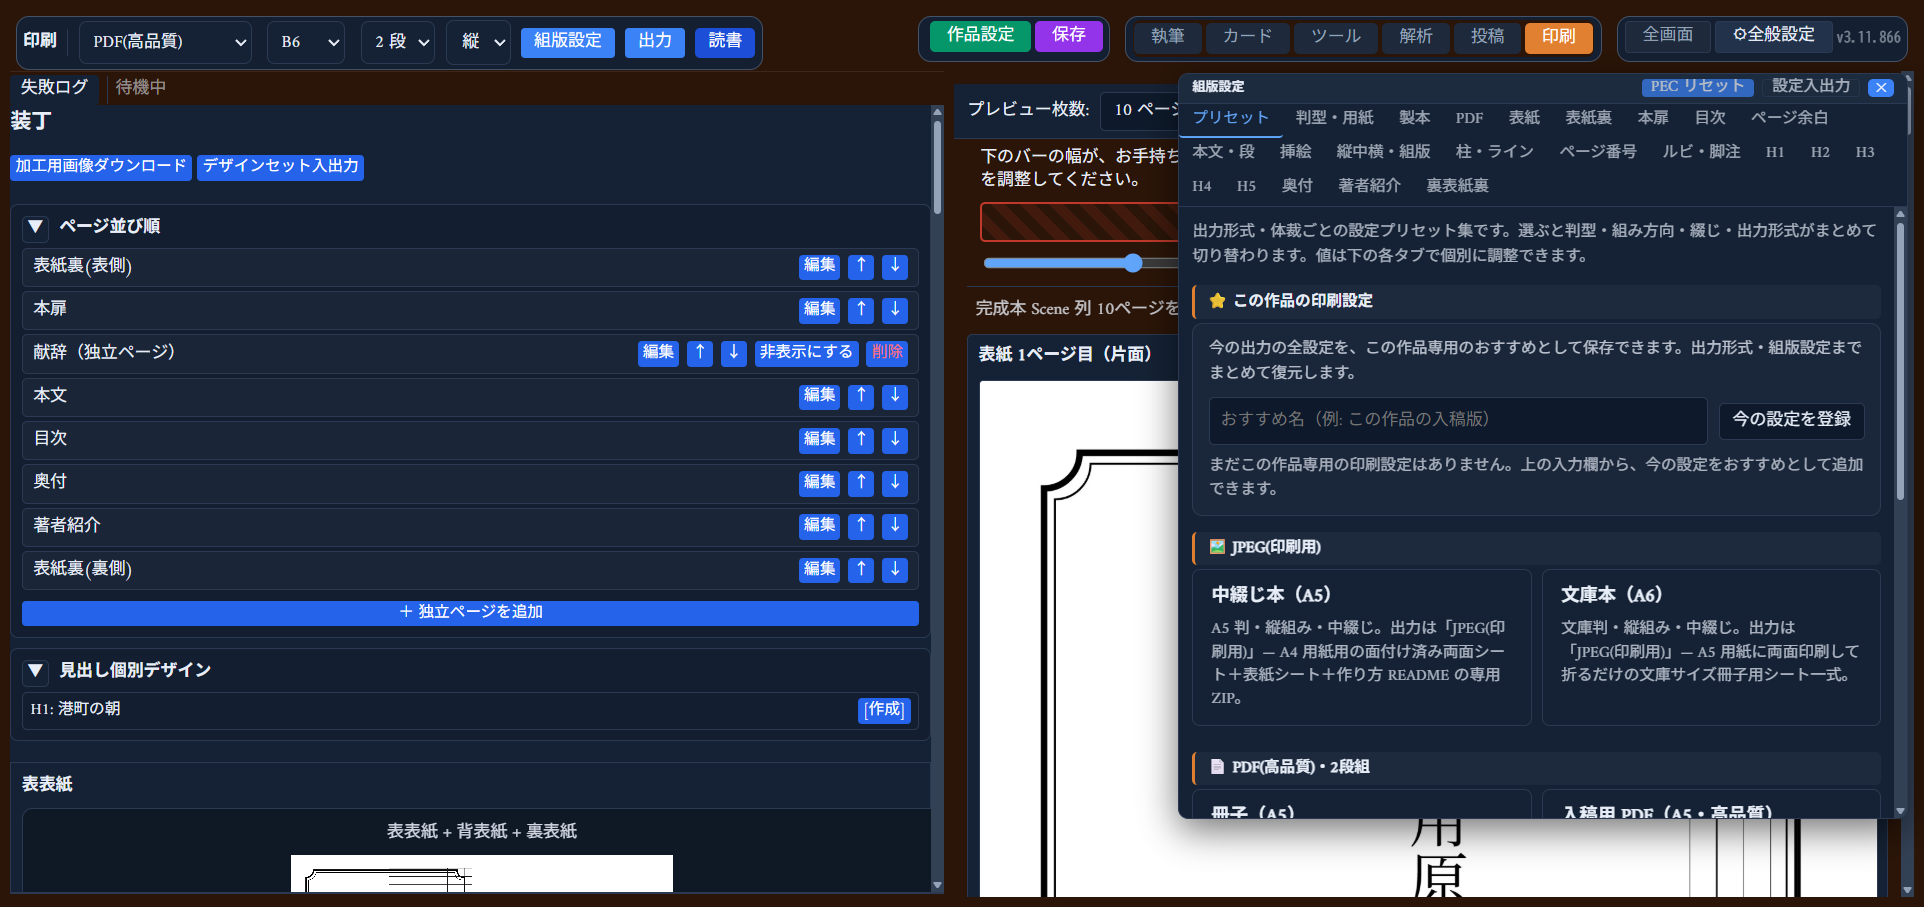Move 本文 row up

pos(861,396)
